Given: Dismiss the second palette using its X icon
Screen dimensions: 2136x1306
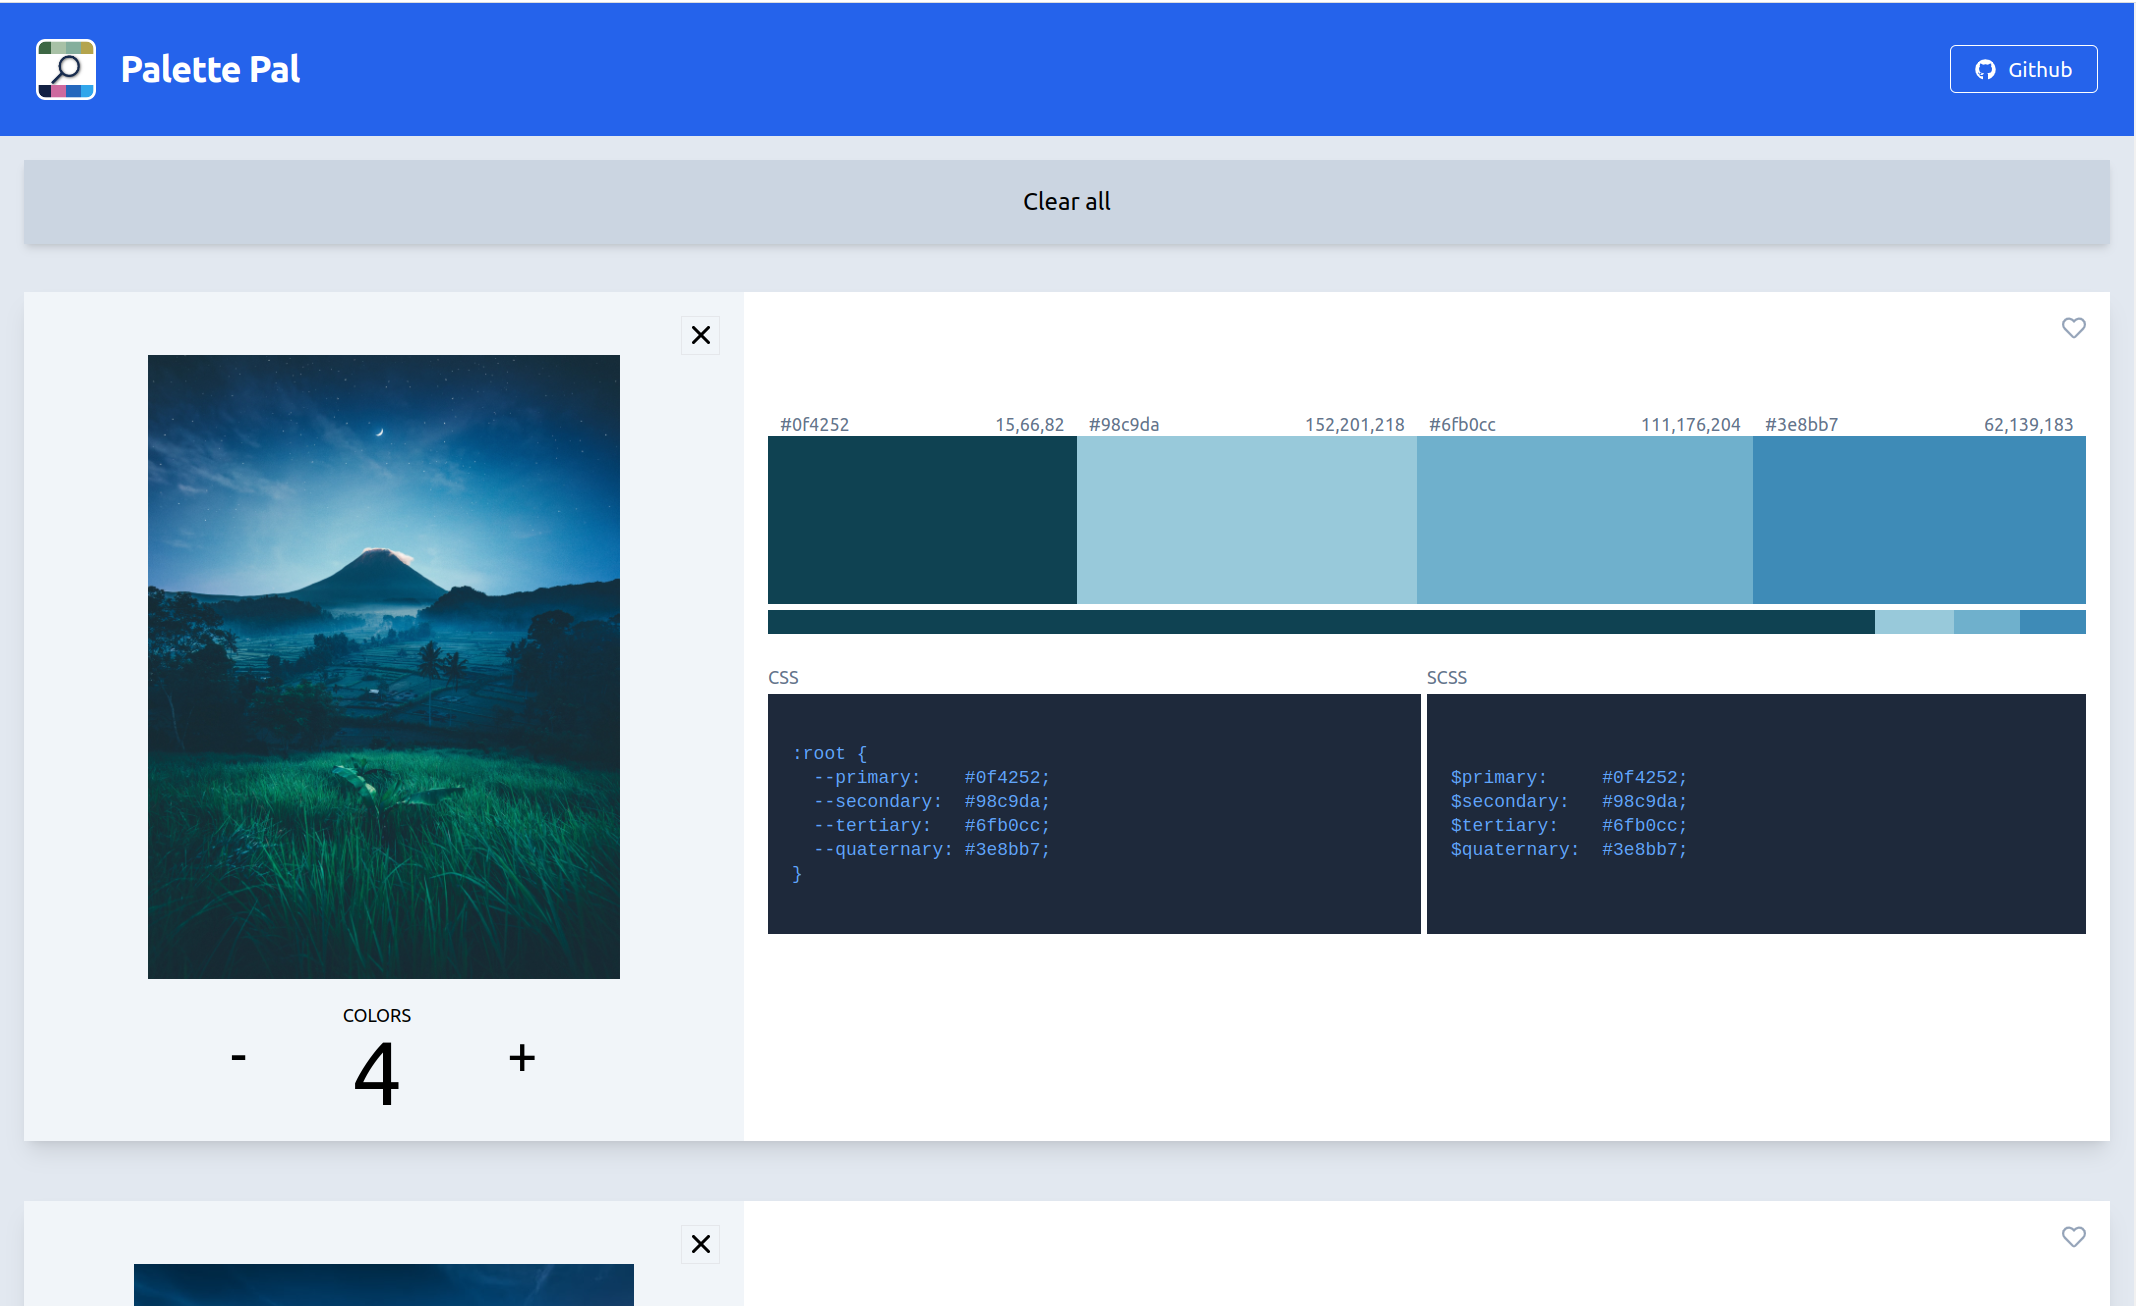Looking at the screenshot, I should (x=700, y=1245).
